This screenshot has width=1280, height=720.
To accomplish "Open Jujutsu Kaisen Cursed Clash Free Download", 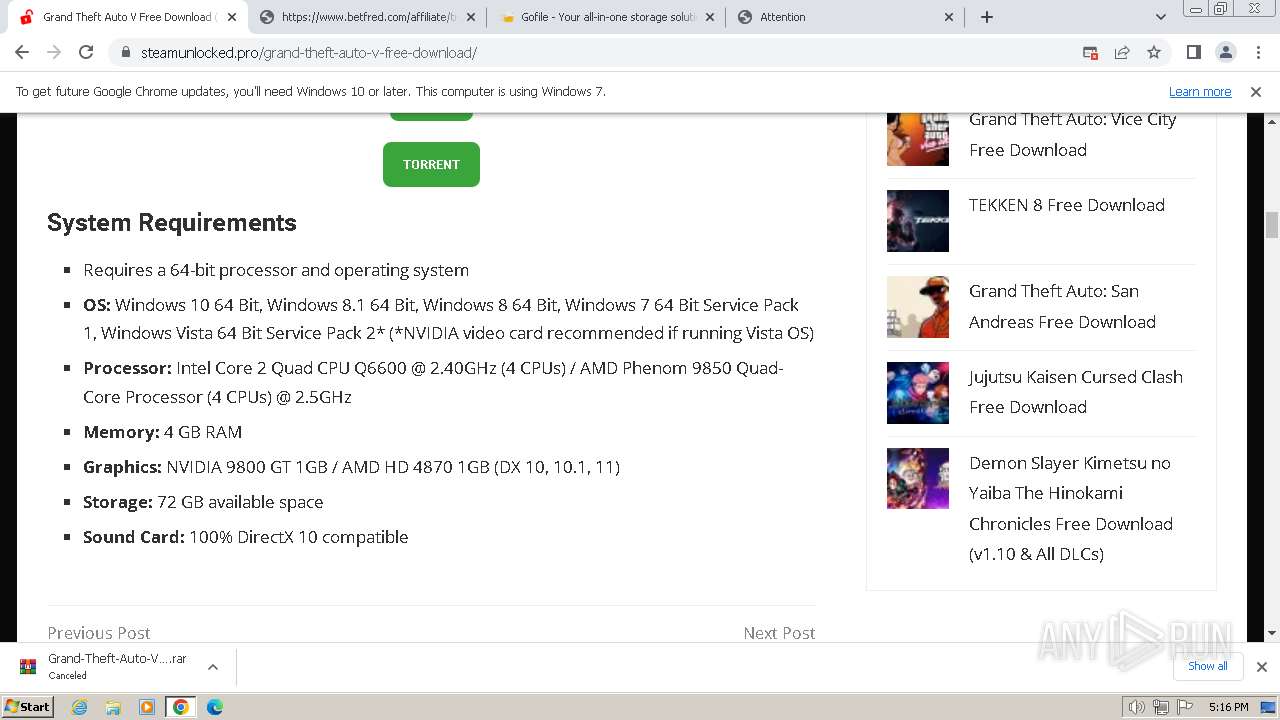I will click(1076, 392).
